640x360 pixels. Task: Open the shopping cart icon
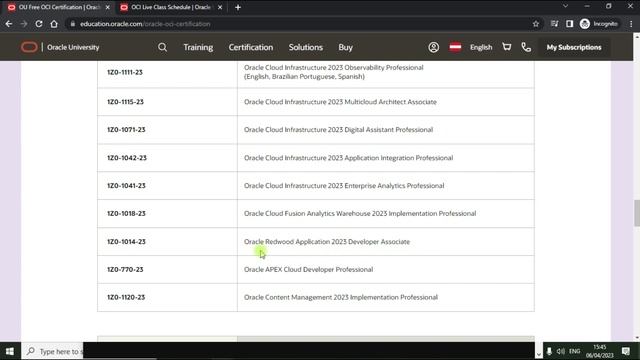[507, 47]
